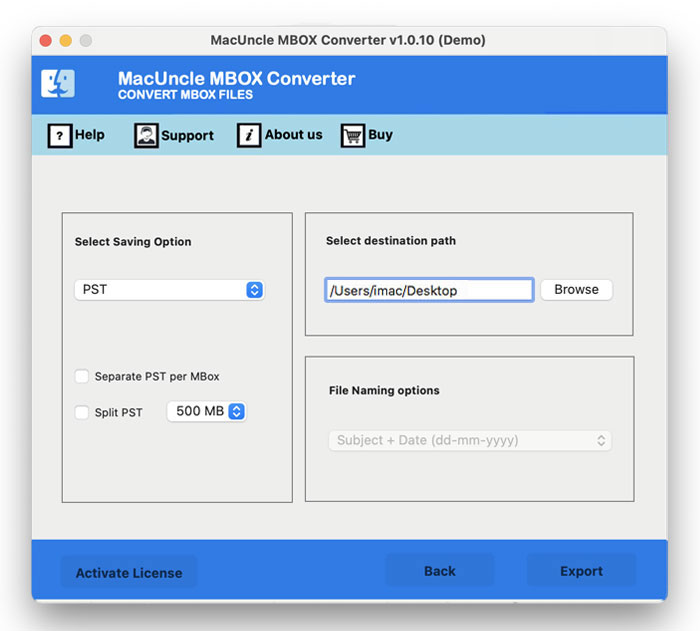Enable the Split PST checkbox

(x=82, y=412)
